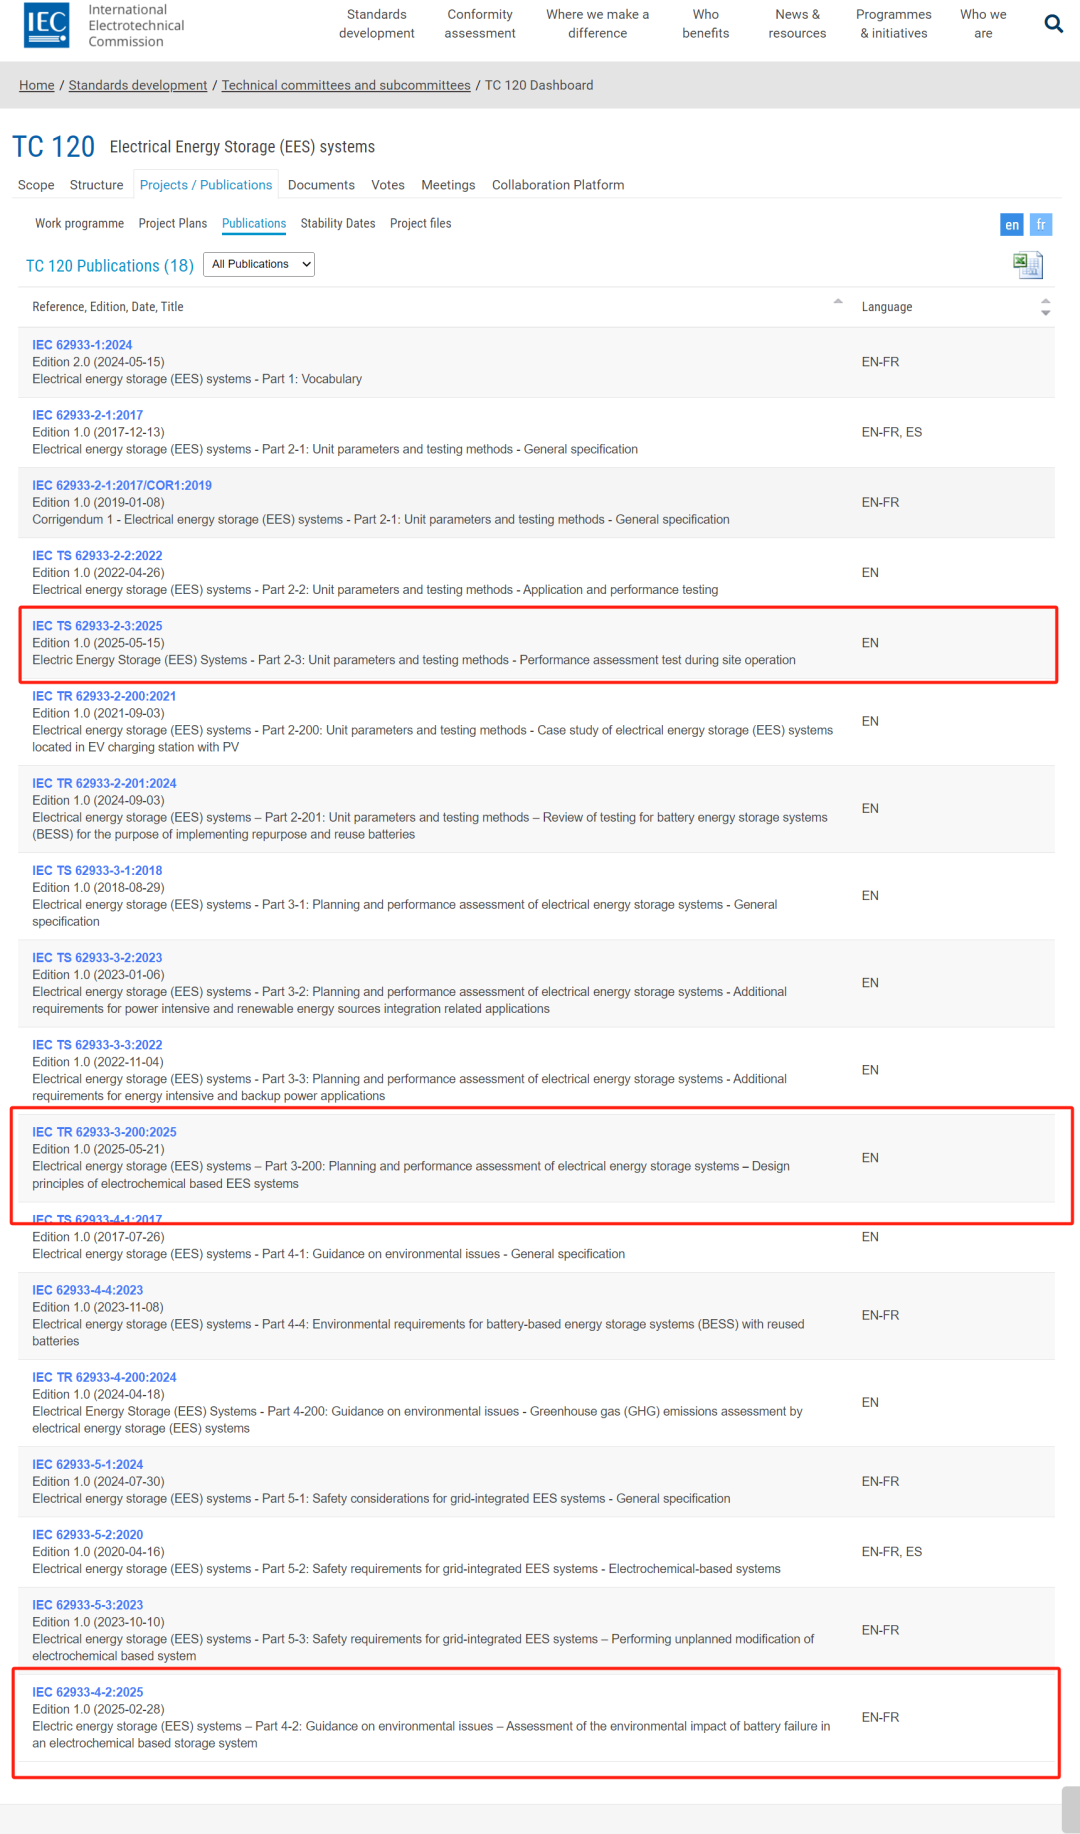Export publications via the Excel icon
This screenshot has width=1080, height=1834.
point(1027,265)
